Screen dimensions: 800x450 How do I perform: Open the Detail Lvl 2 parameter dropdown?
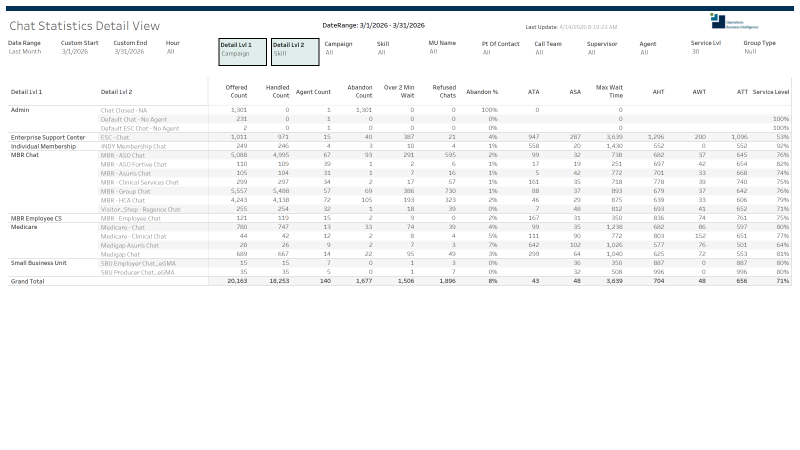pos(294,53)
